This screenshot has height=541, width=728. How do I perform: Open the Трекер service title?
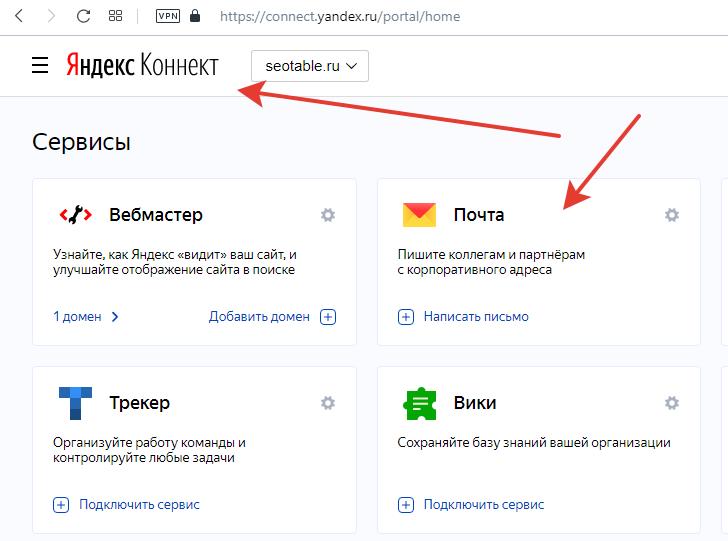coord(139,403)
